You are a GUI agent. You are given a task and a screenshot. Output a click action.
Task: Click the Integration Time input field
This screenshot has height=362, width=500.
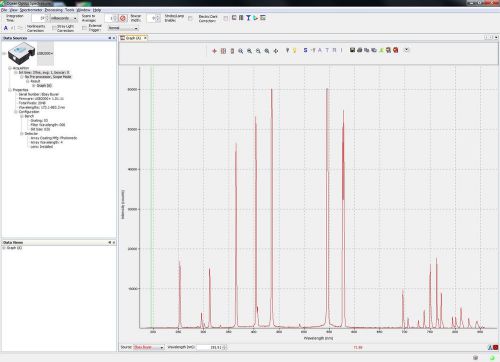(x=38, y=18)
